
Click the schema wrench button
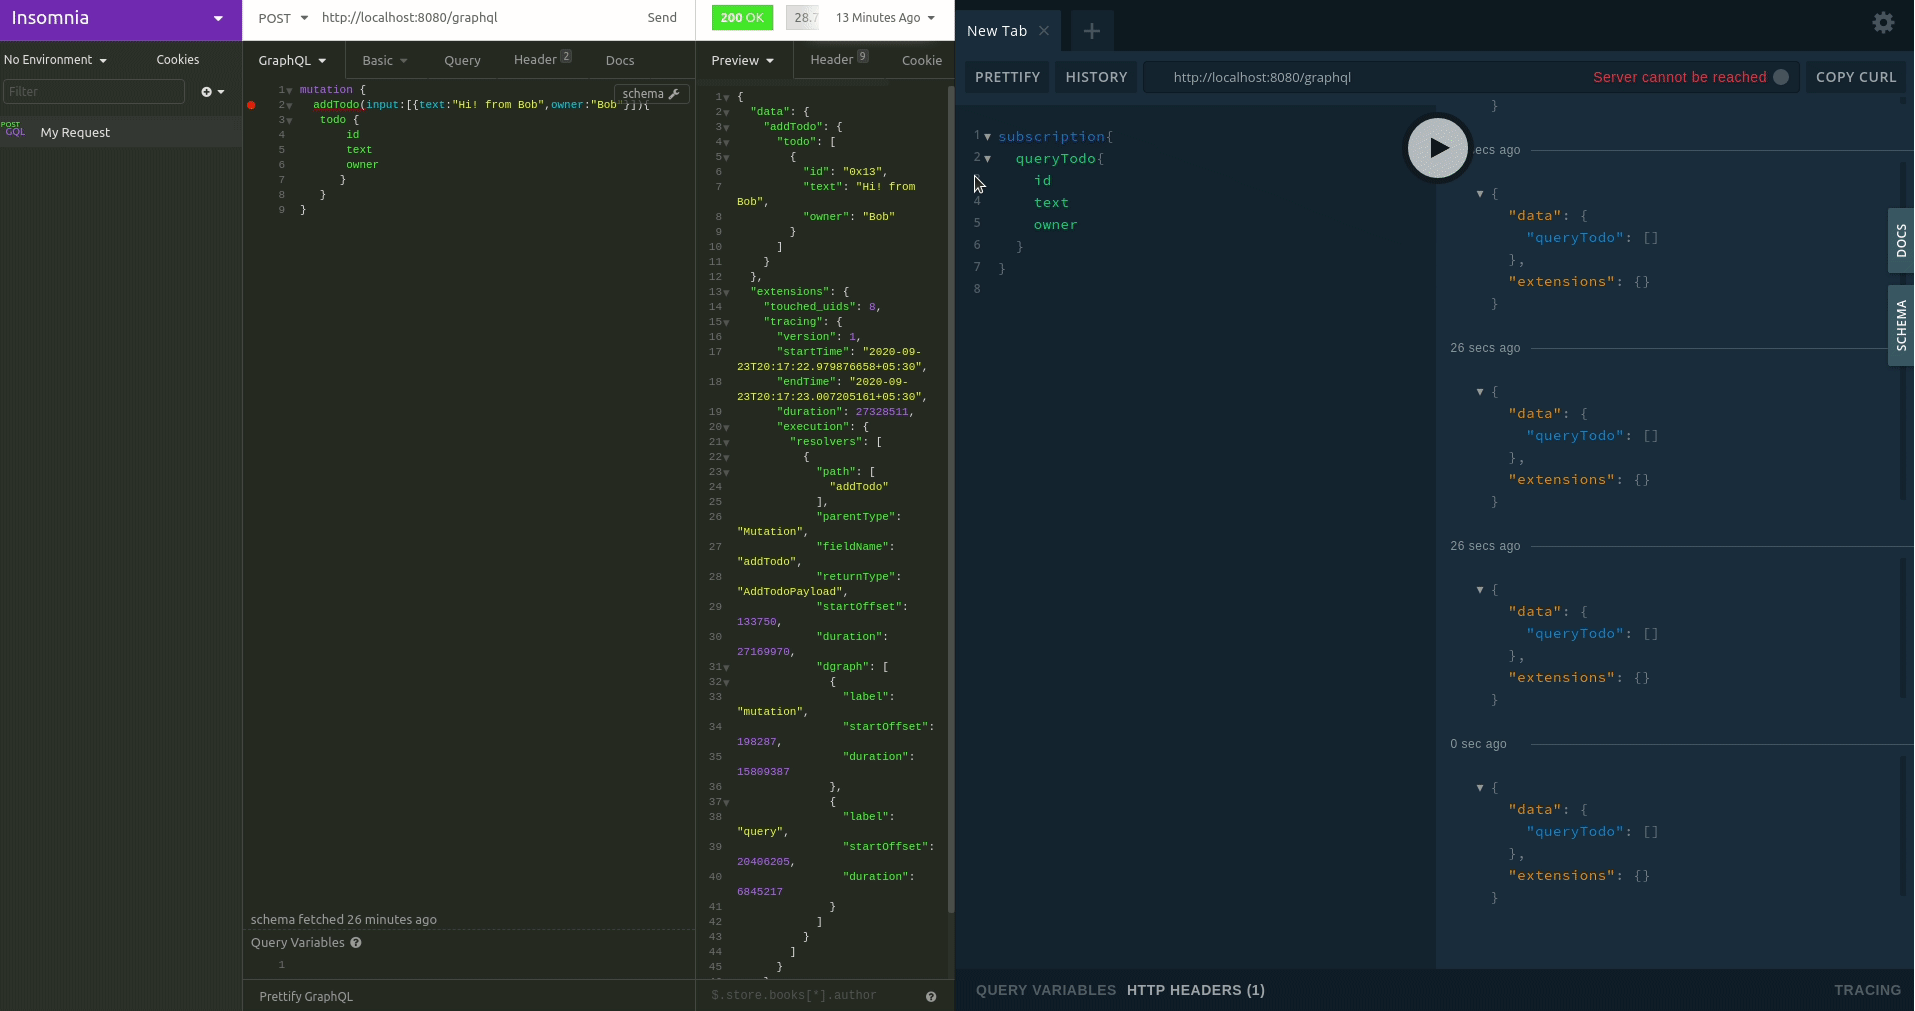coord(651,94)
